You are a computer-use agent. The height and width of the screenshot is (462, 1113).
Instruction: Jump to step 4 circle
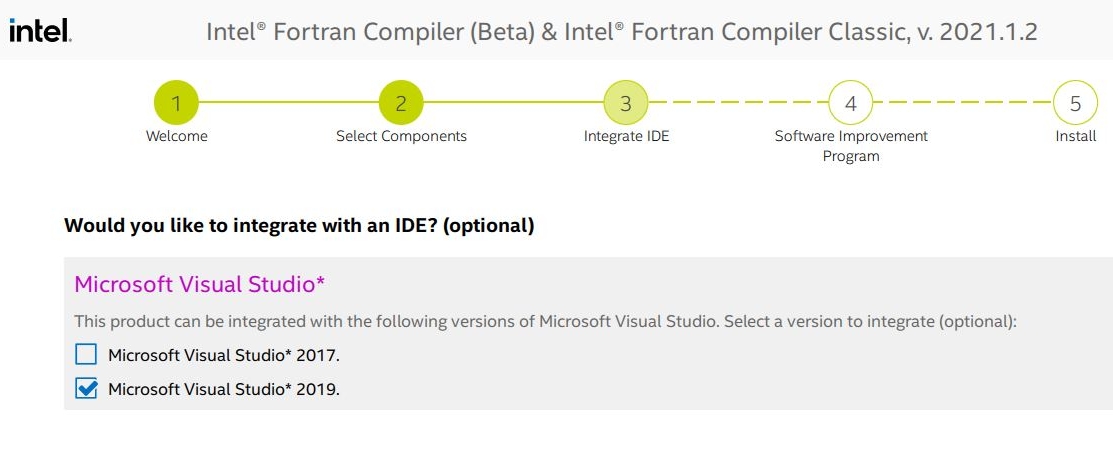click(850, 103)
